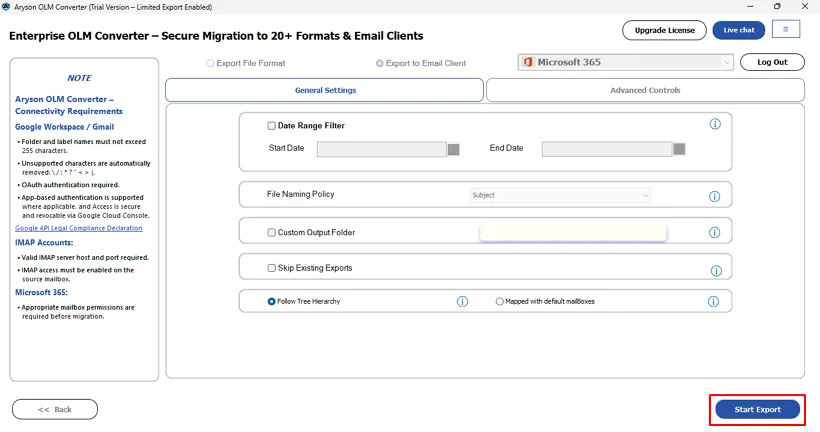Open the Start Date calendar picker
The height and width of the screenshot is (432, 820).
point(453,149)
